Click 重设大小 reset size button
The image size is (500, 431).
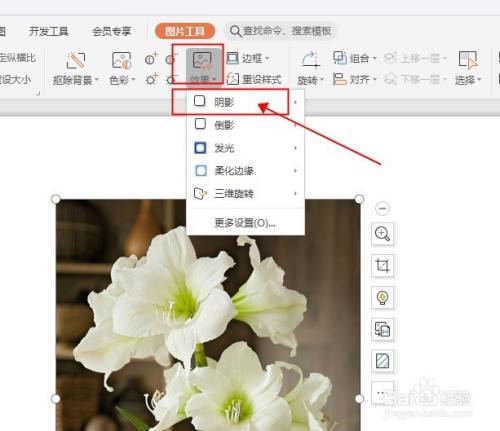[x=15, y=80]
